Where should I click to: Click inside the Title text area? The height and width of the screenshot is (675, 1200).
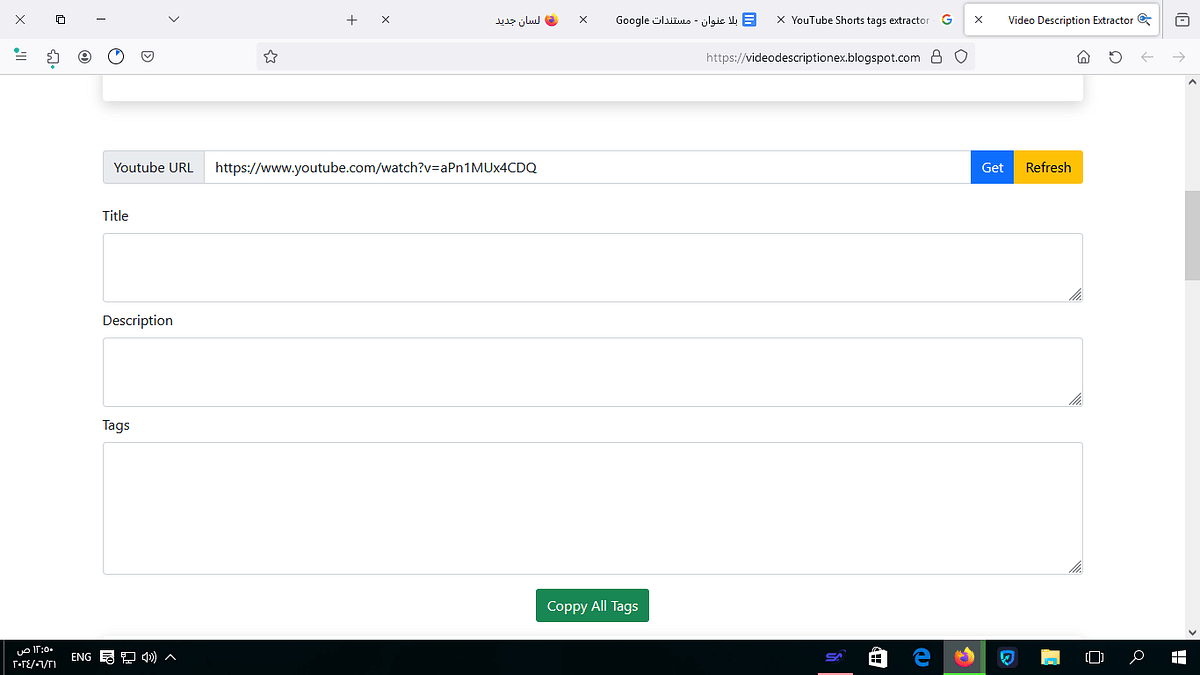point(592,267)
